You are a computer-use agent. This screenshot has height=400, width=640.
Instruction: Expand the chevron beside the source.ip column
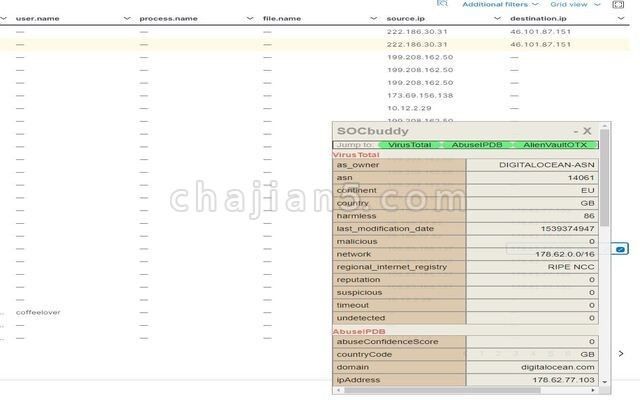pyautogui.click(x=496, y=19)
